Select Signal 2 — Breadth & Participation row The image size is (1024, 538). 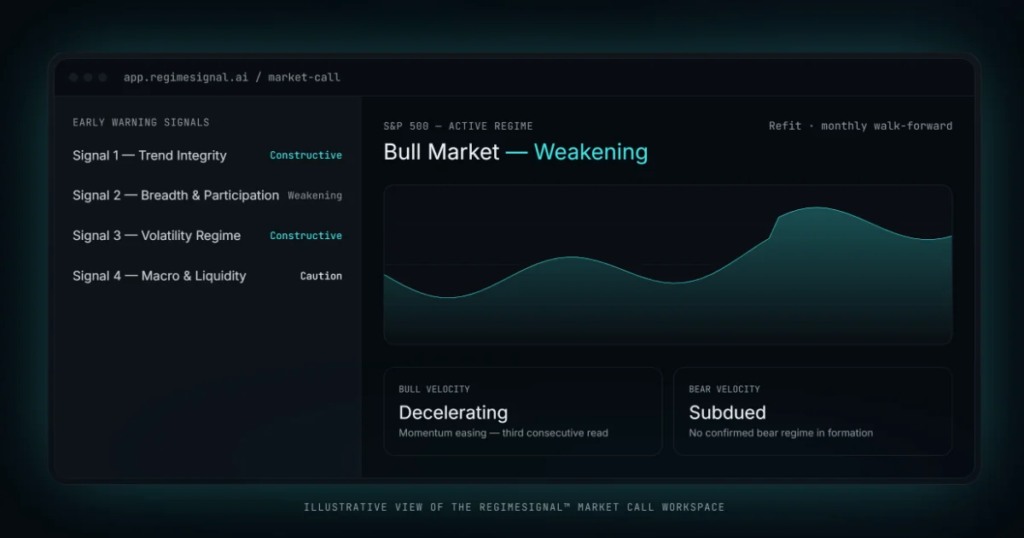pyautogui.click(x=207, y=195)
